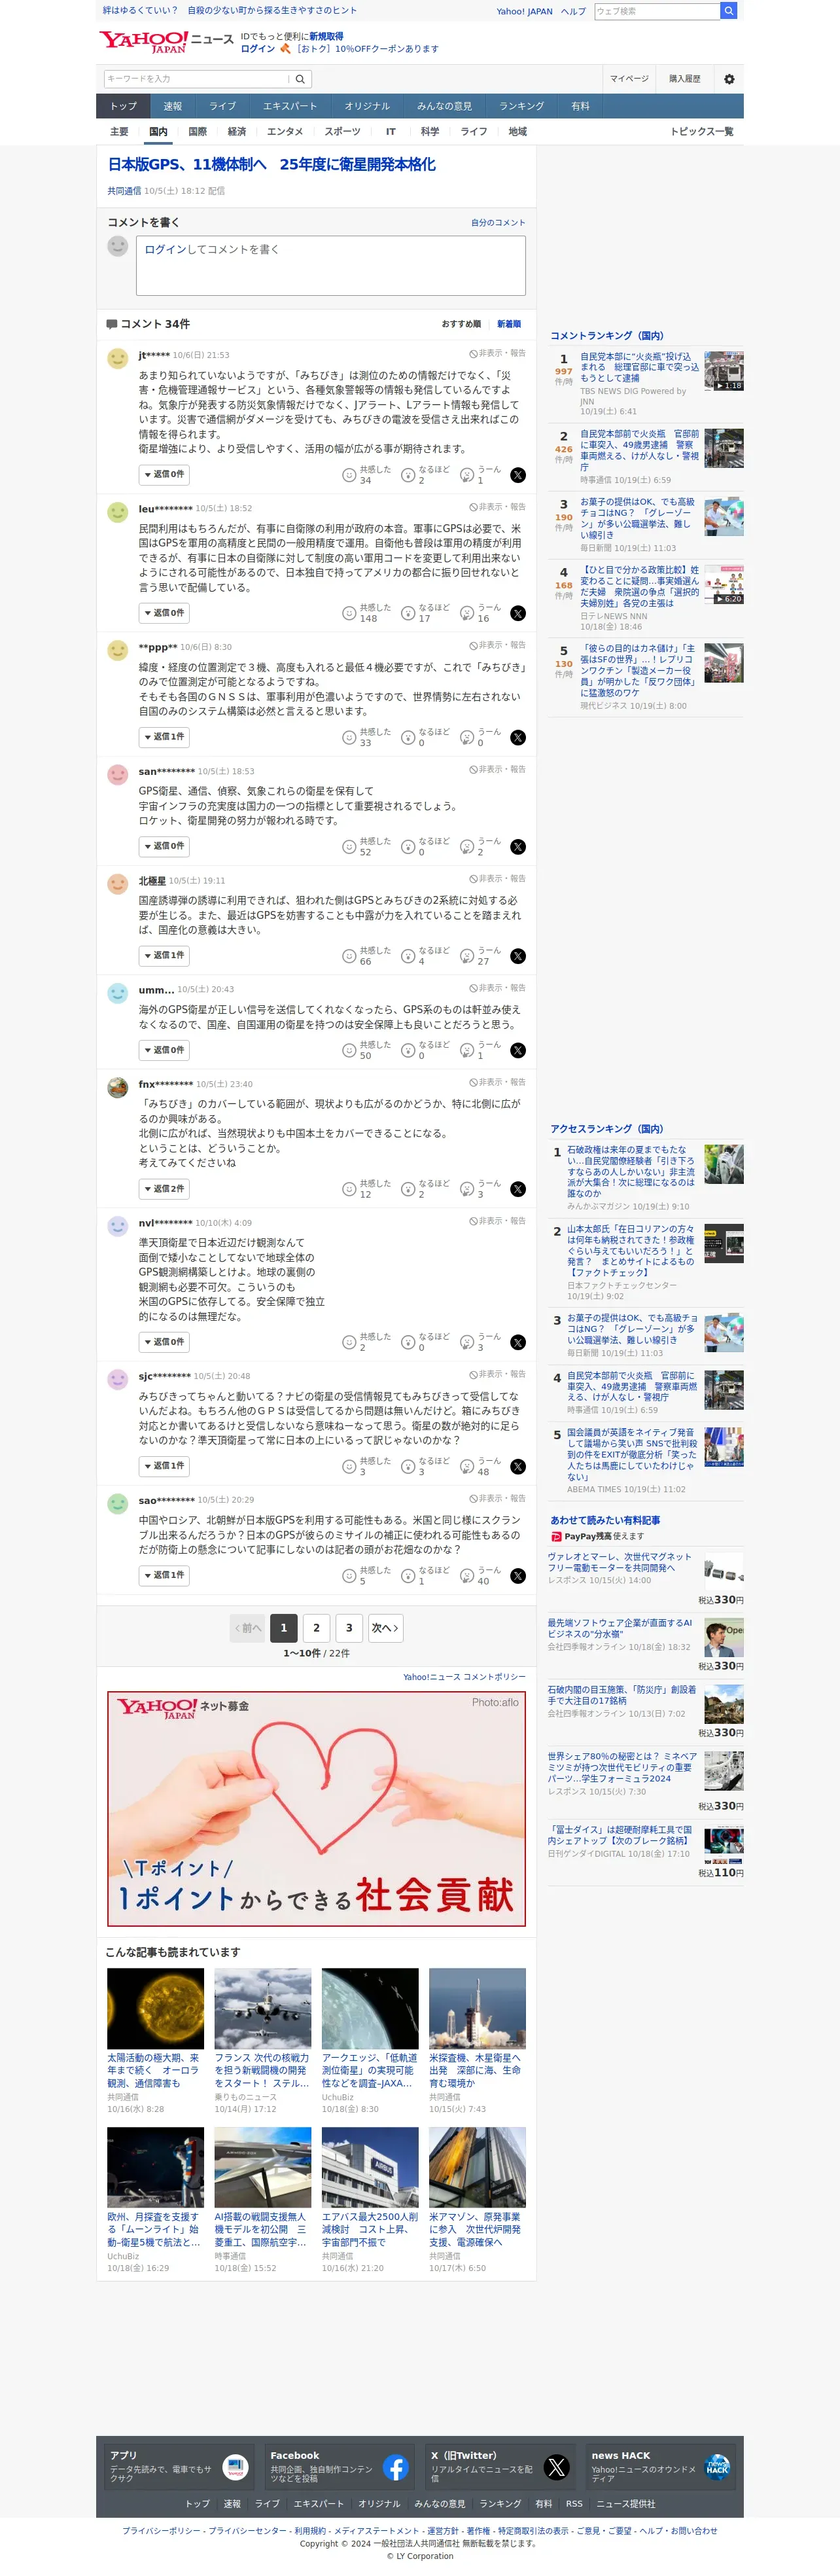Open the ライブ tab in top navigation

[222, 106]
